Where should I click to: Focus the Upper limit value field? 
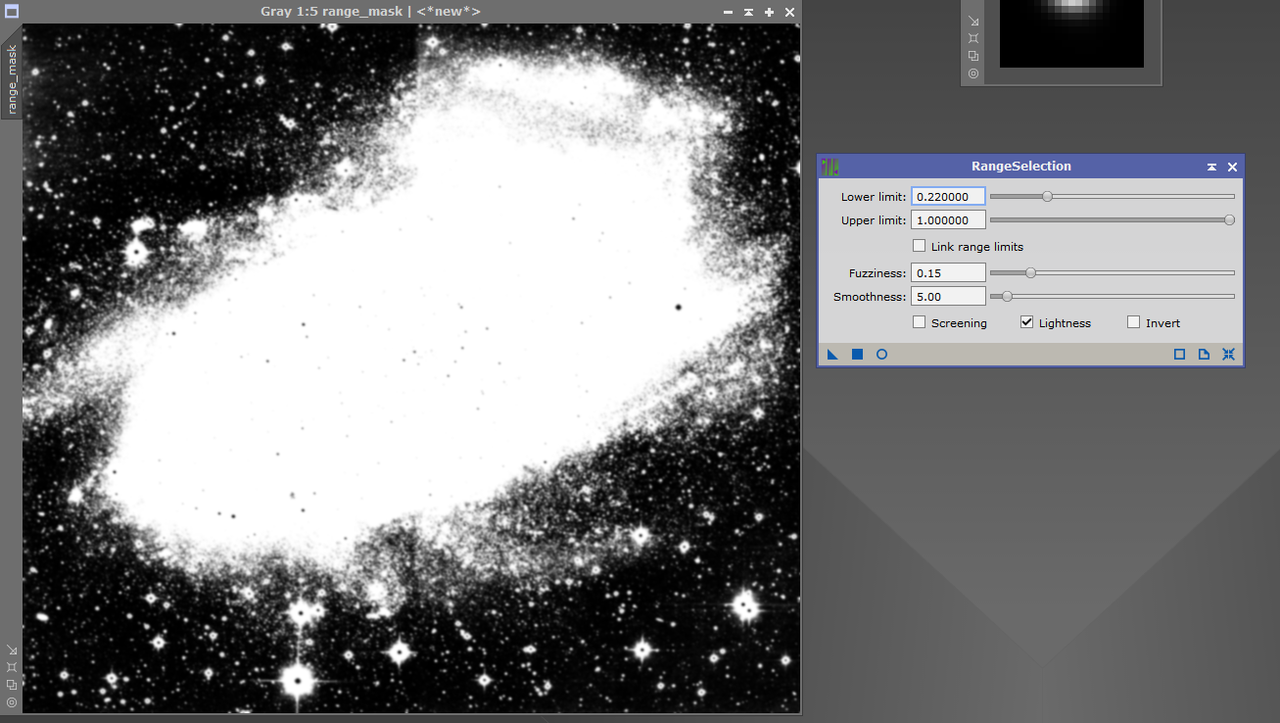(948, 220)
